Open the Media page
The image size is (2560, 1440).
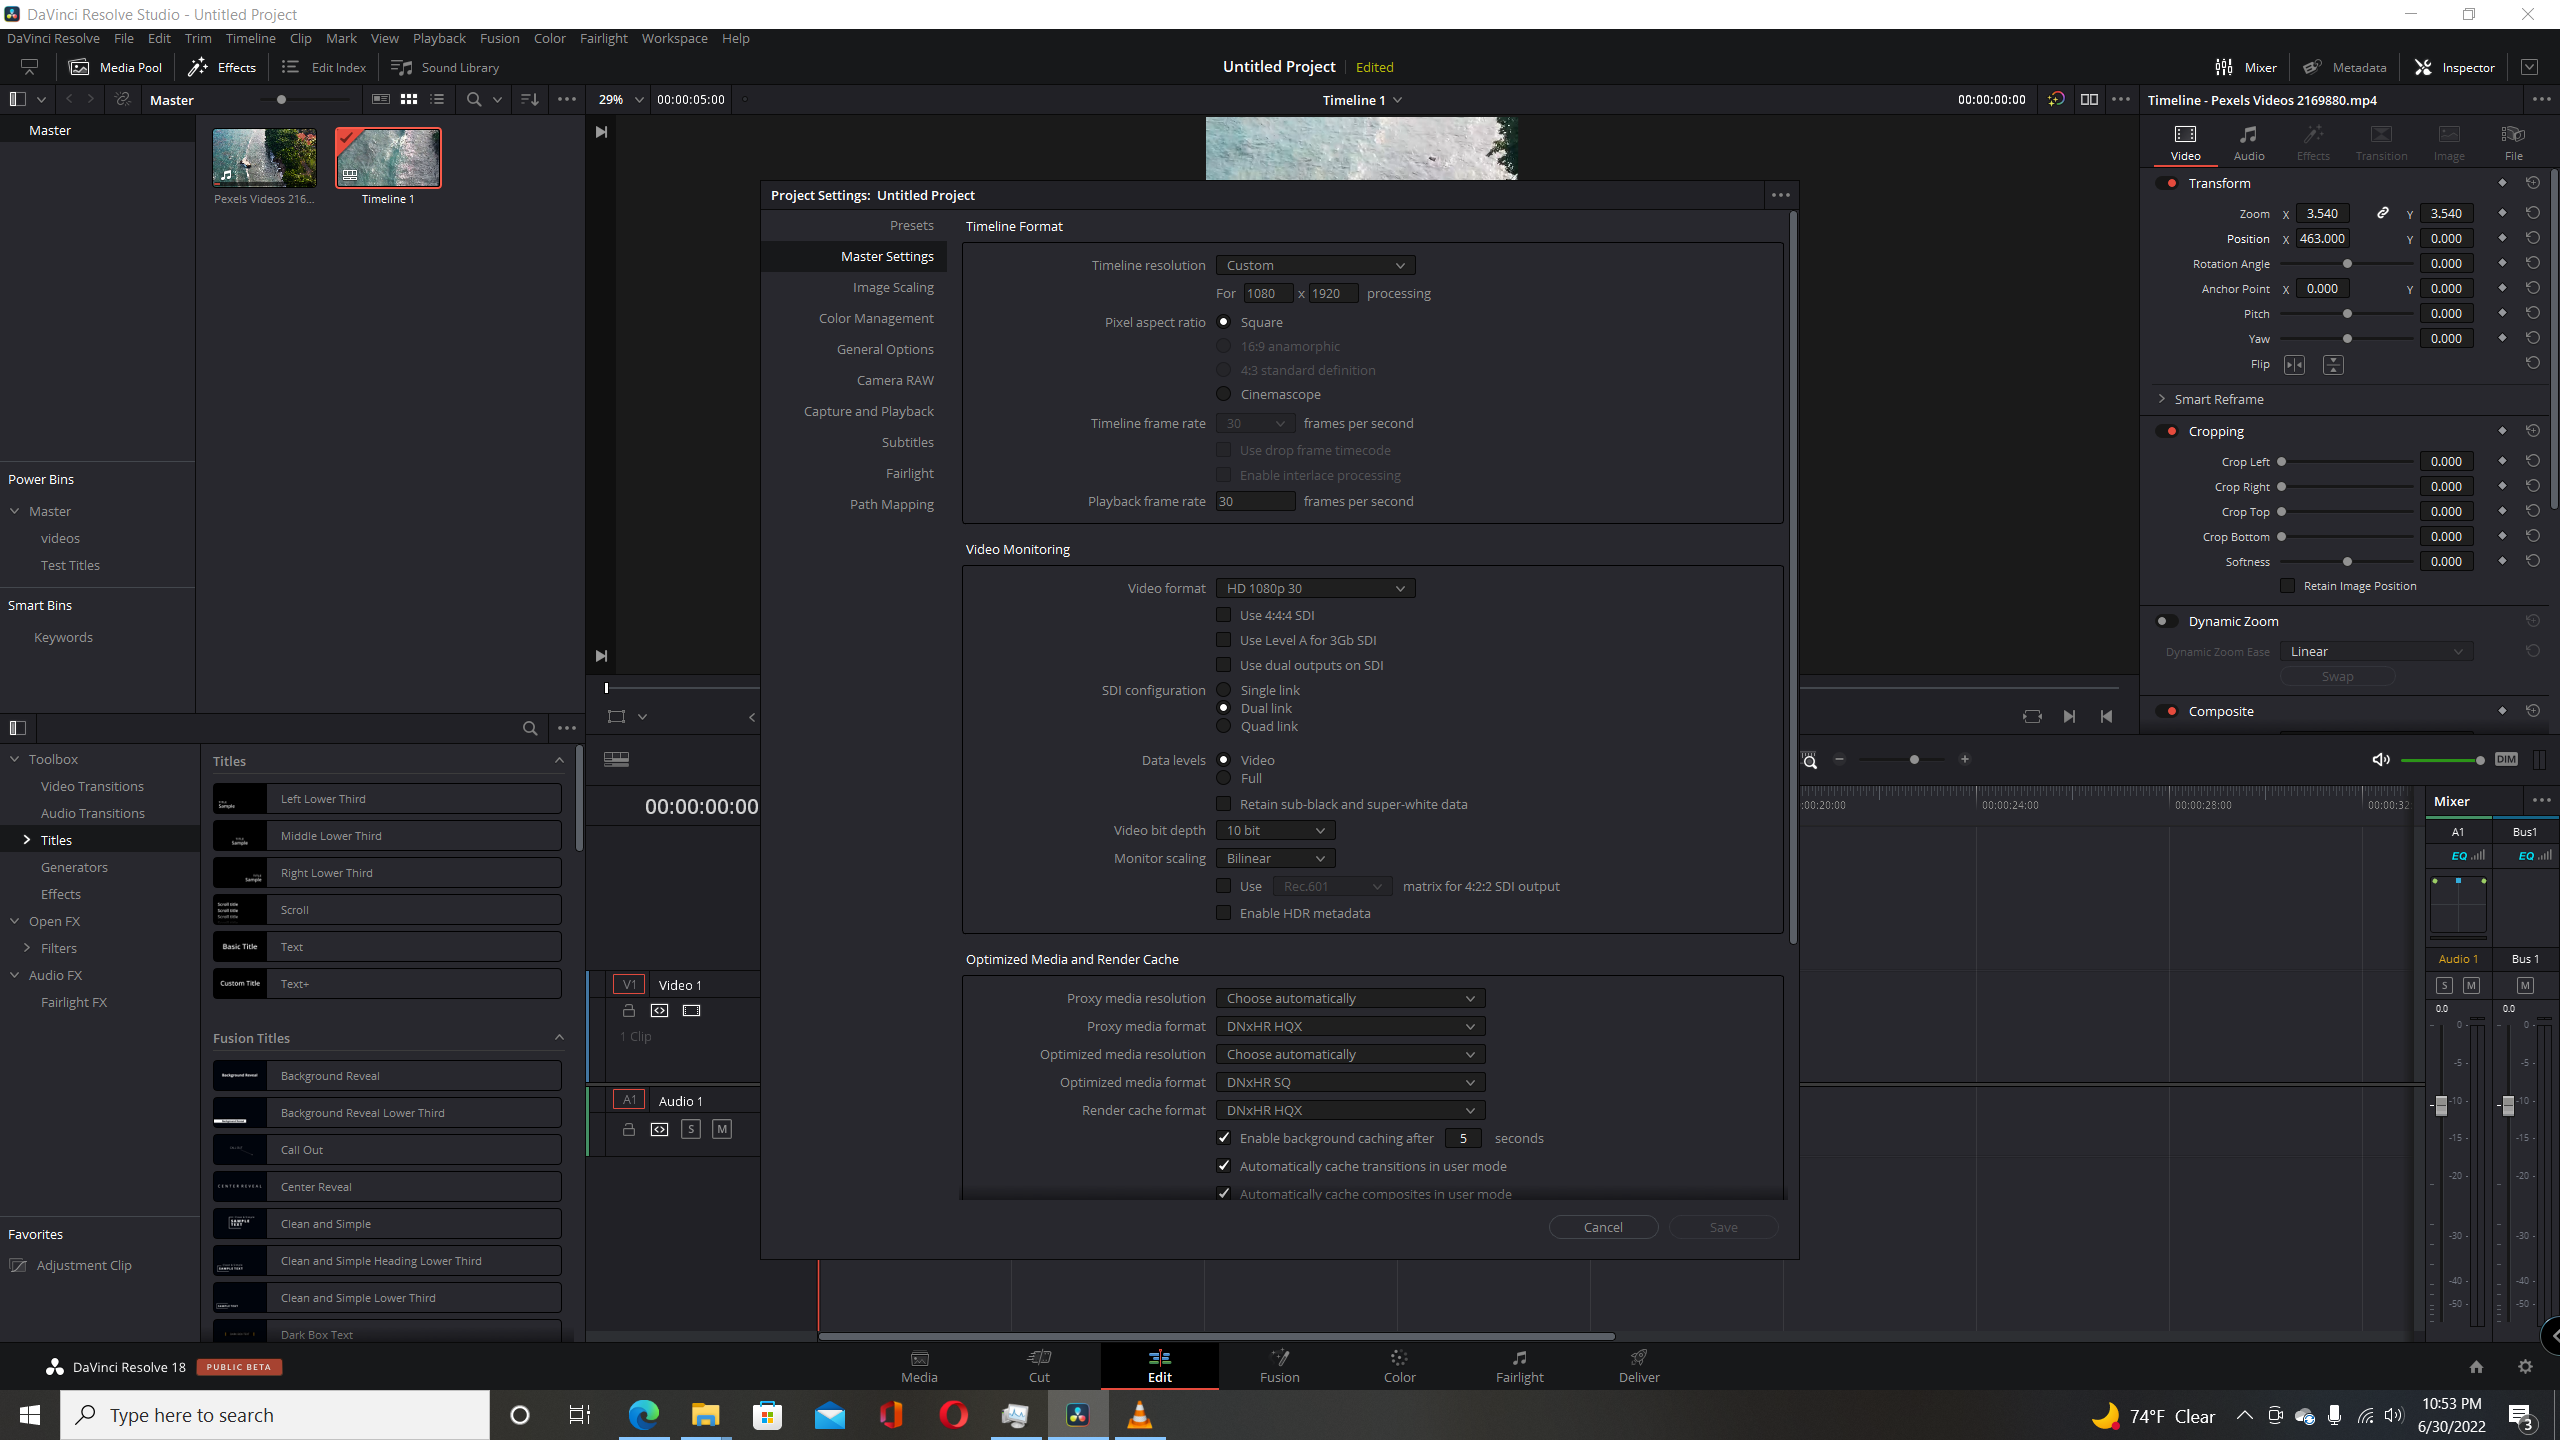[919, 1365]
